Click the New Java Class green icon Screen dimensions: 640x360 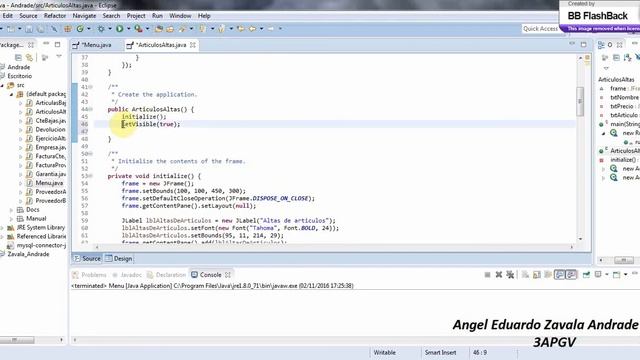(x=80, y=29)
